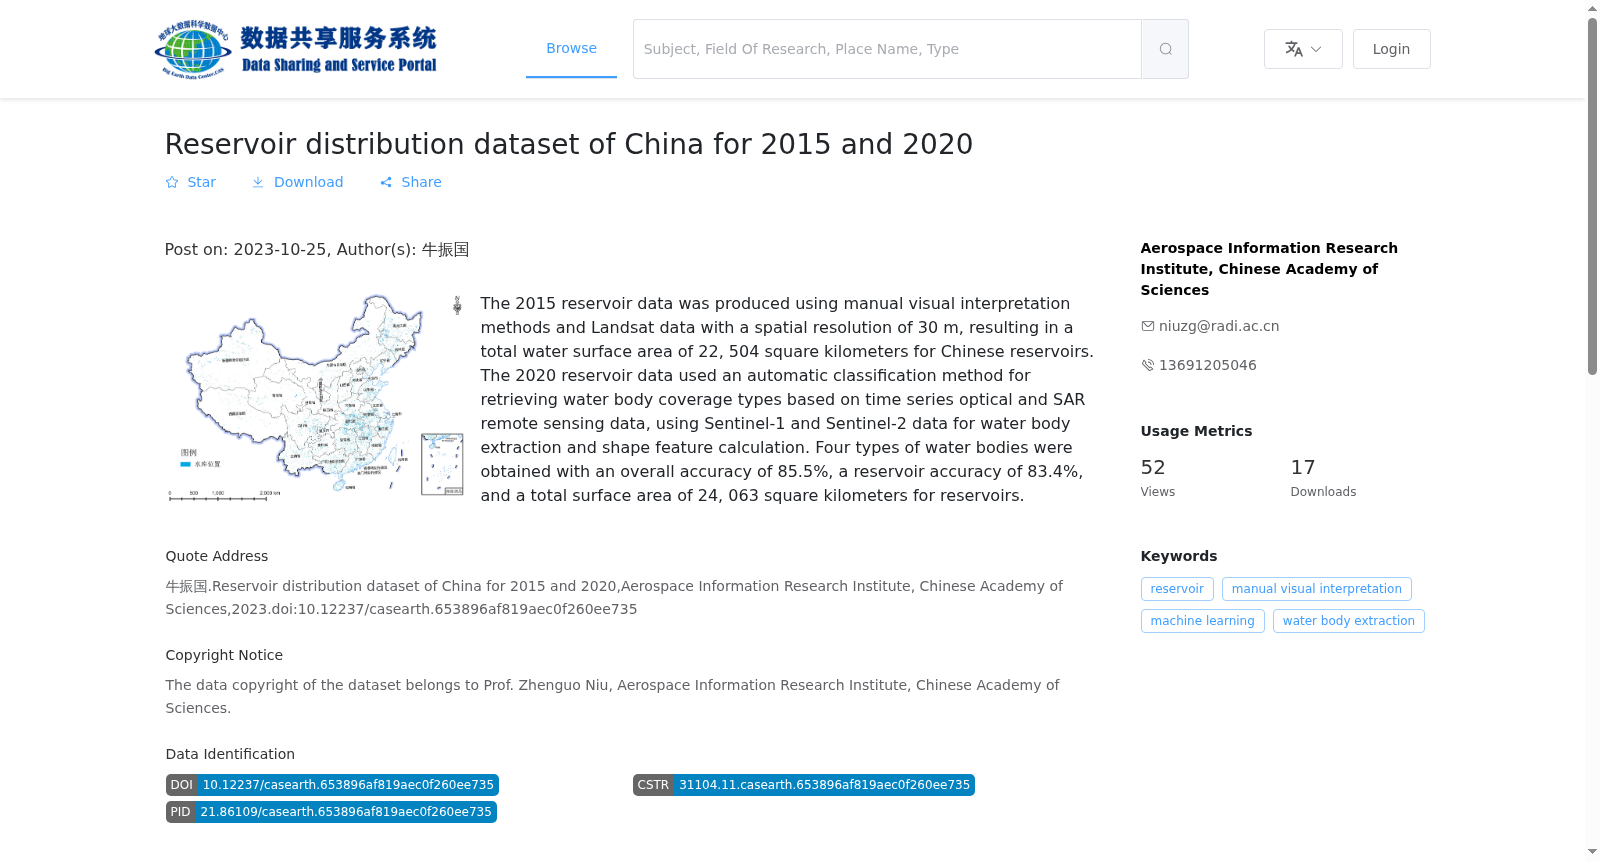Click the email address niuzg@radi.ac.cn
This screenshot has width=1600, height=861.
(x=1219, y=326)
